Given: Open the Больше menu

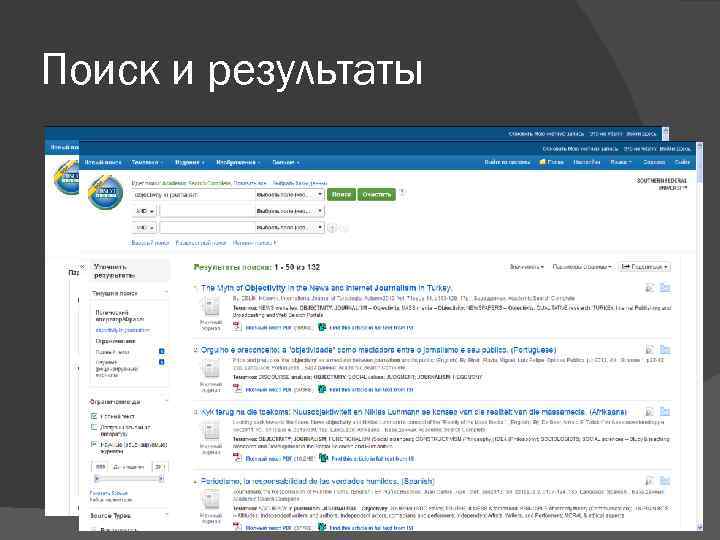Looking at the screenshot, I should pyautogui.click(x=286, y=162).
